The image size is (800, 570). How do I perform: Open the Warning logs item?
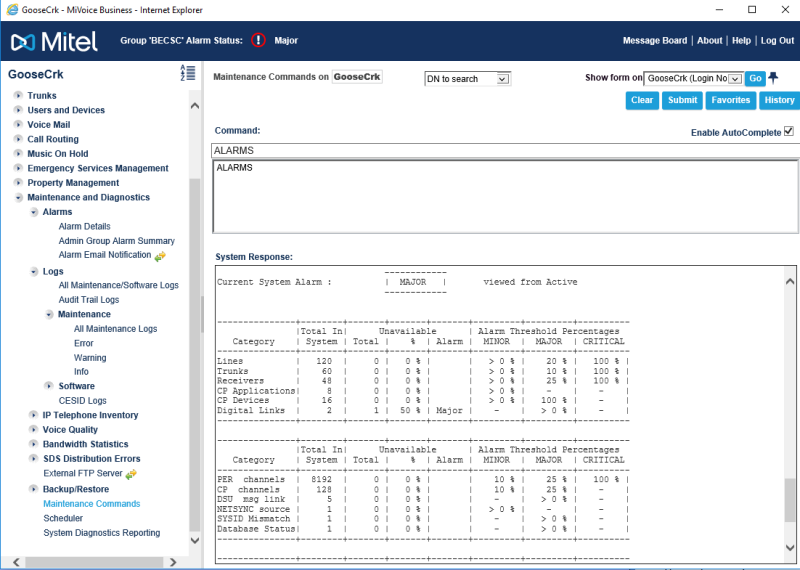point(90,358)
